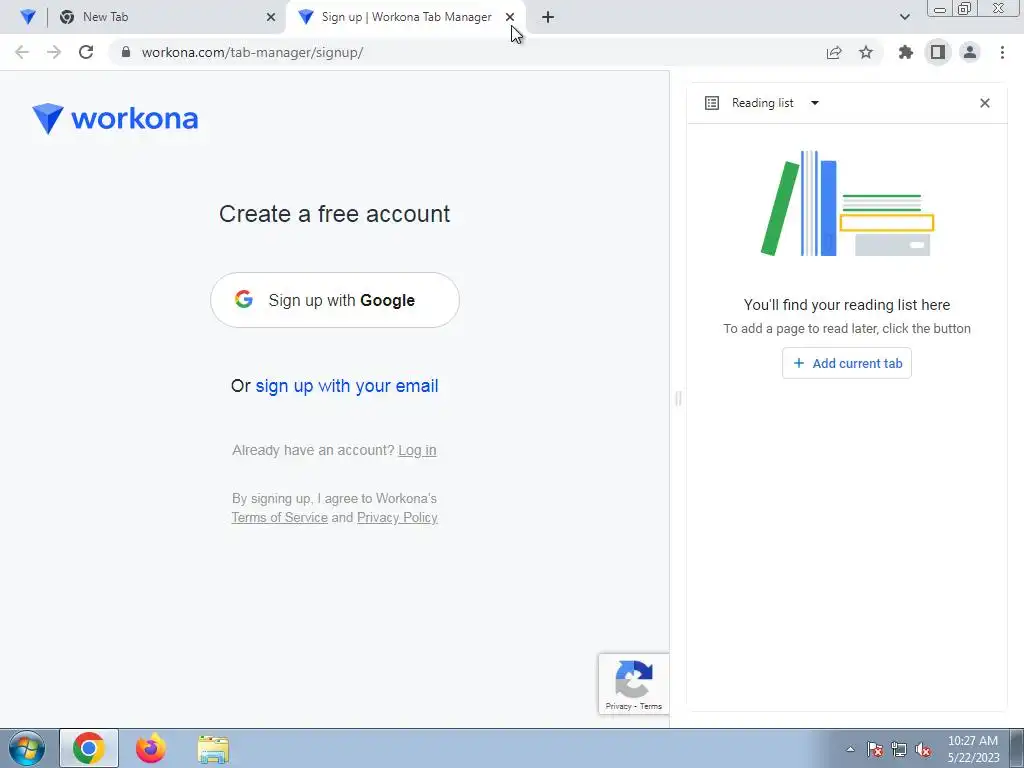
Task: Open the Terms of Service link
Action: click(280, 517)
